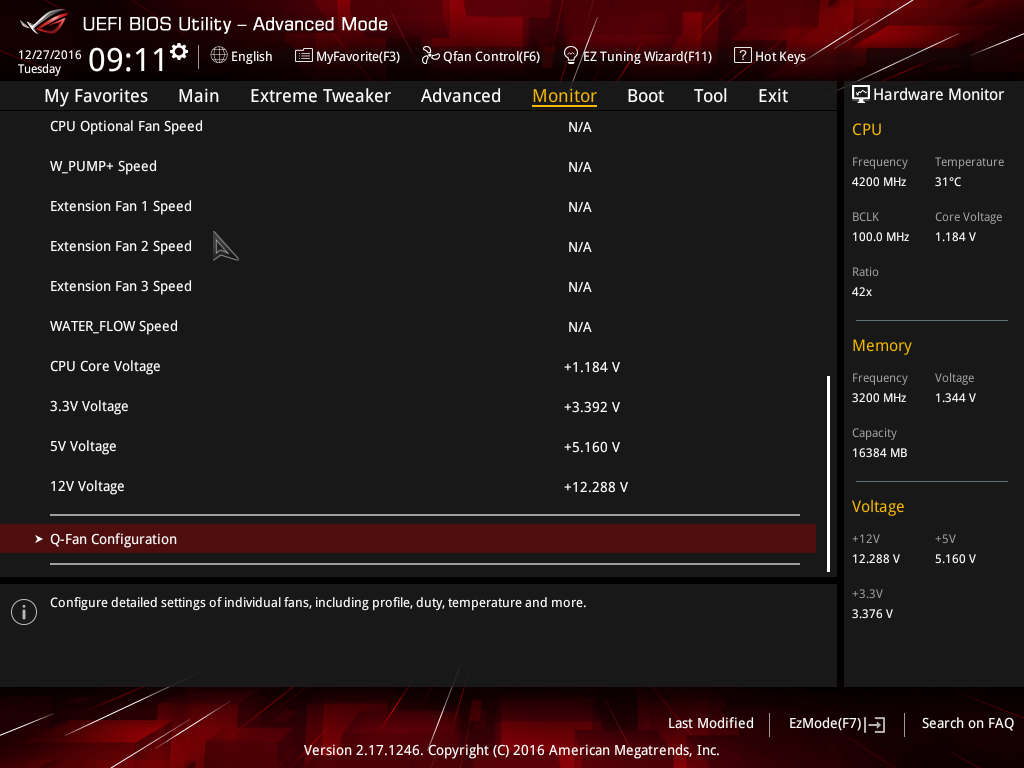Image resolution: width=1024 pixels, height=768 pixels.
Task: Start EZ Tuning Wizard(F11)
Action: pyautogui.click(x=647, y=57)
